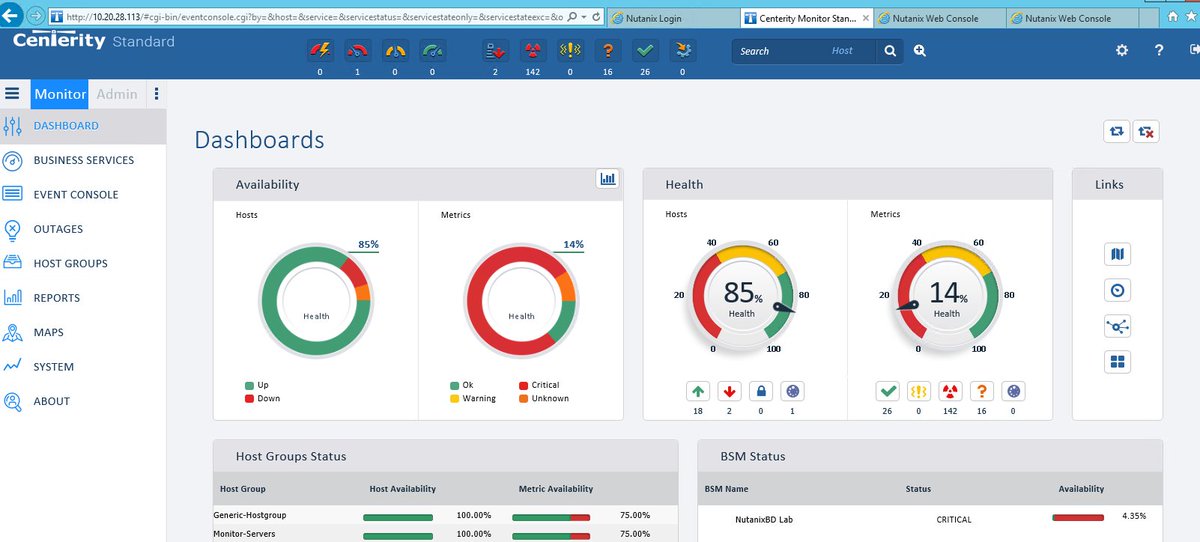Click the Health metrics radiation critical icon

point(950,392)
